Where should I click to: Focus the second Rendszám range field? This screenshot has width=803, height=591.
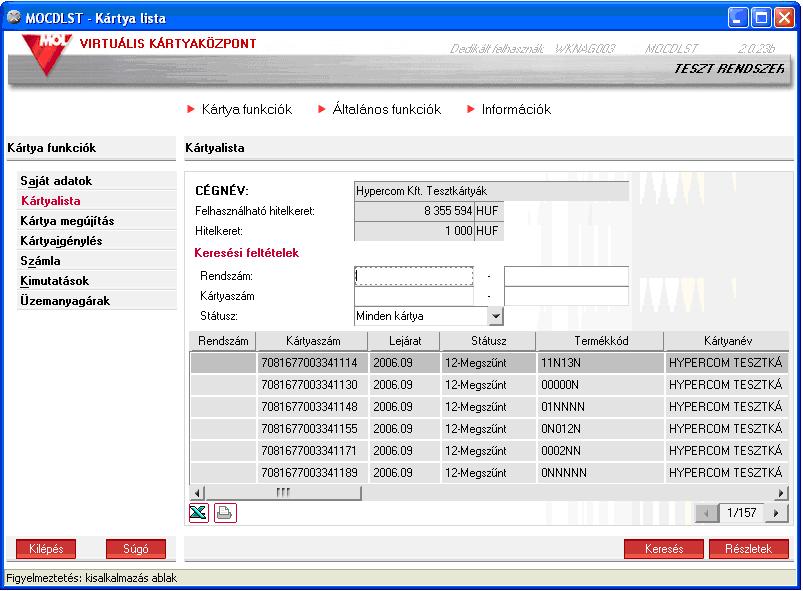pos(566,276)
